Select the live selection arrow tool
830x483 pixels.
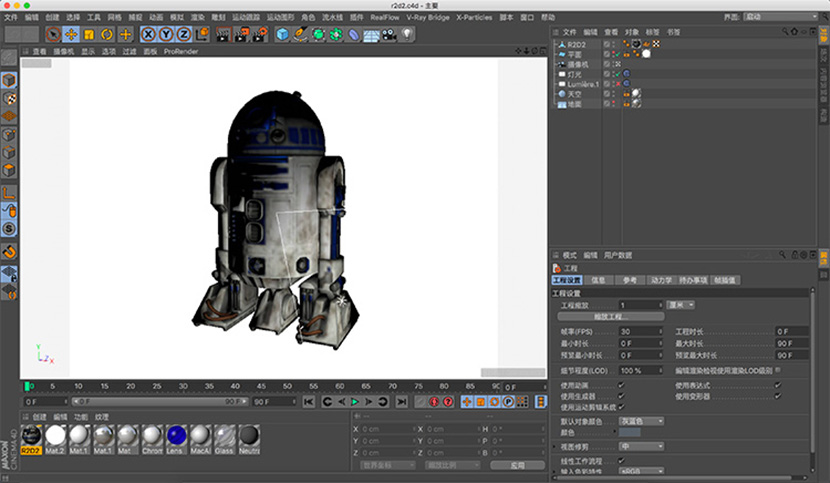coord(53,34)
